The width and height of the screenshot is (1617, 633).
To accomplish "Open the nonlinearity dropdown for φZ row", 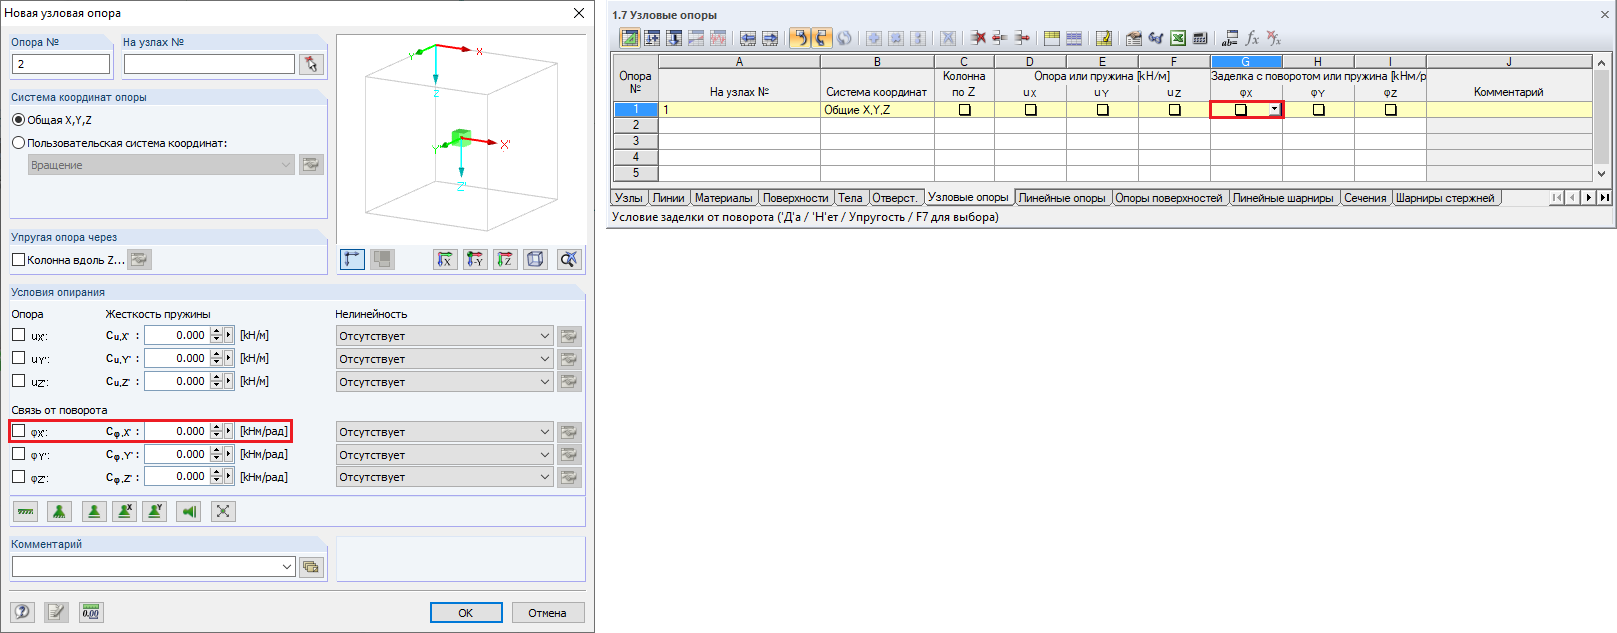I will coord(445,477).
